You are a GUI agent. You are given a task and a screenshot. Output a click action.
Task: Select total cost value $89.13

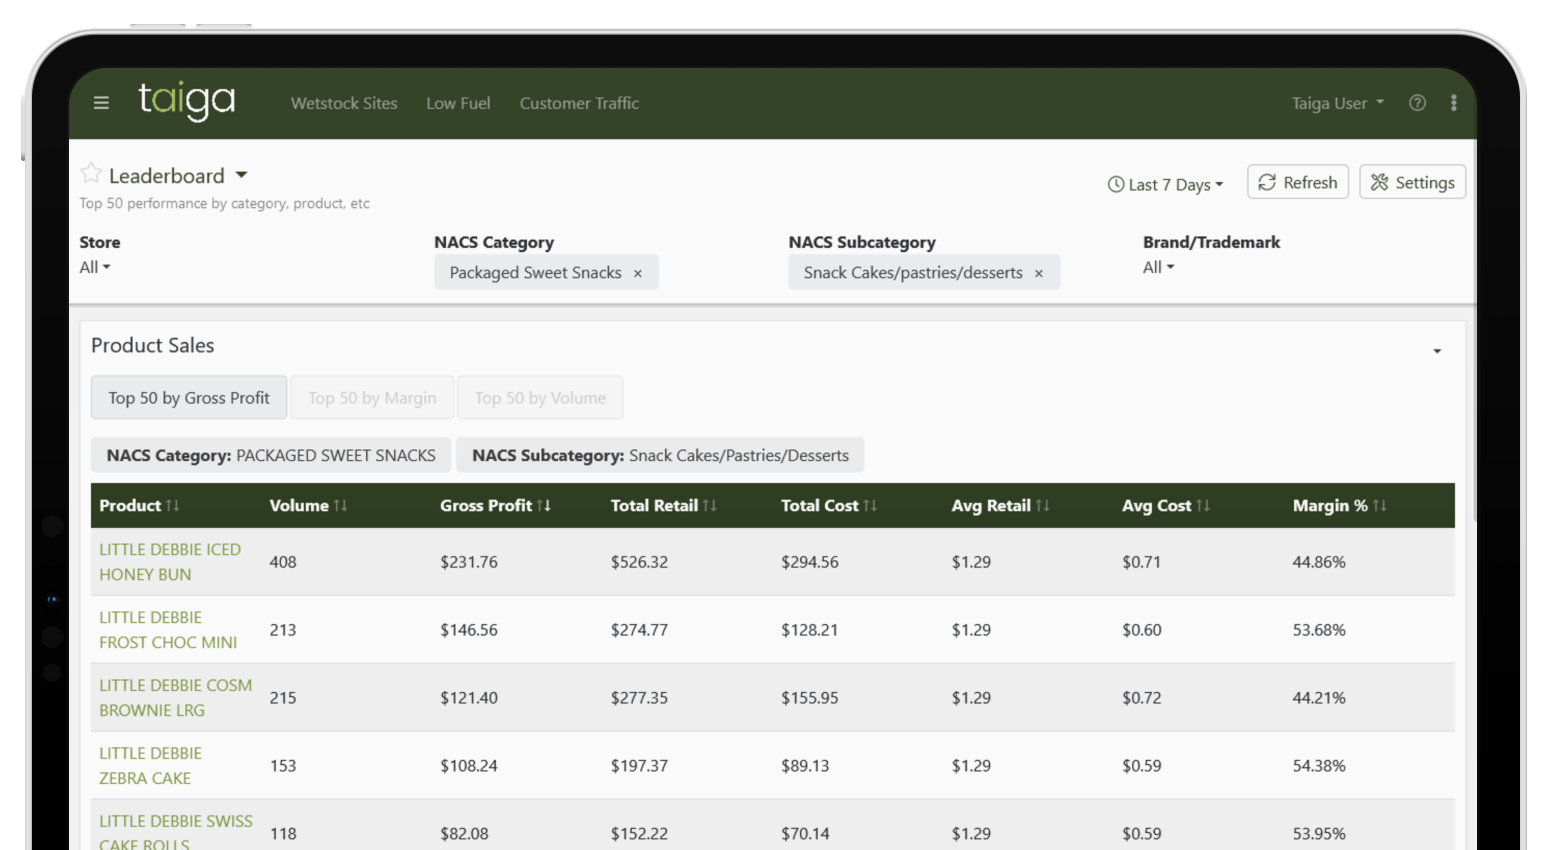tap(805, 766)
